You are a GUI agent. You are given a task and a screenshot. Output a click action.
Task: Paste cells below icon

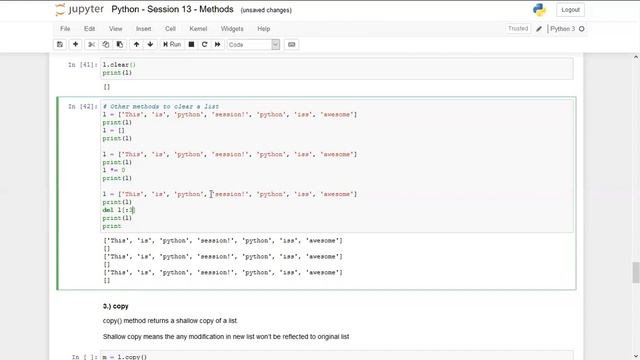pyautogui.click(x=120, y=44)
